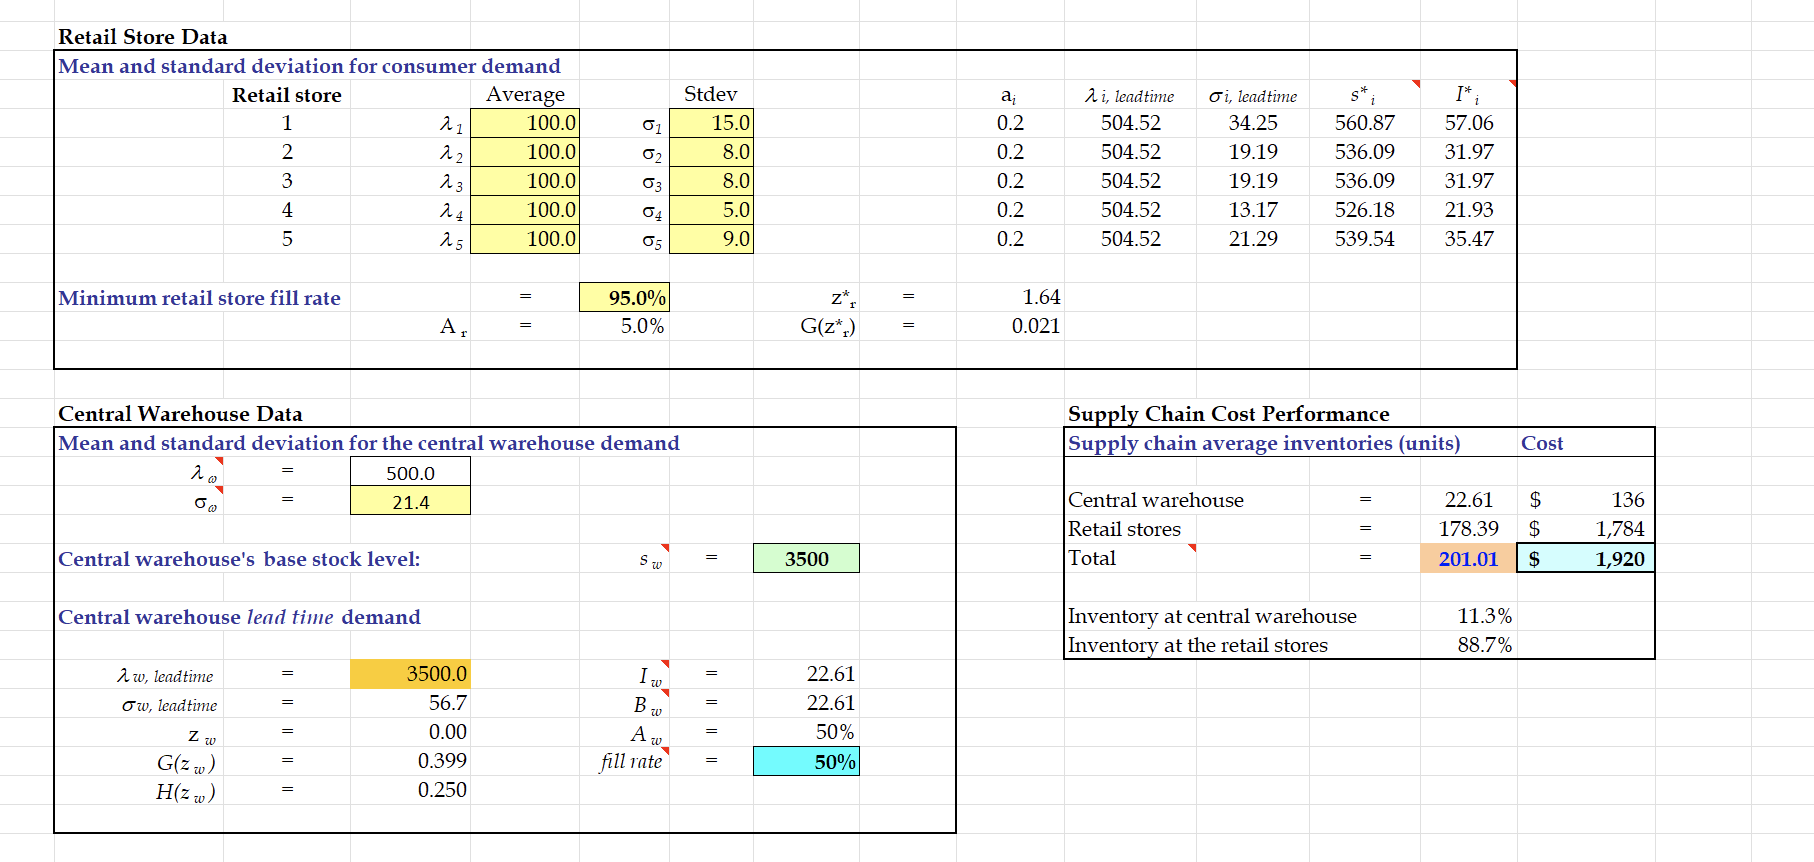This screenshot has width=1814, height=862.
Task: Select store 1 base stock value 560.87
Action: pyautogui.click(x=1365, y=123)
